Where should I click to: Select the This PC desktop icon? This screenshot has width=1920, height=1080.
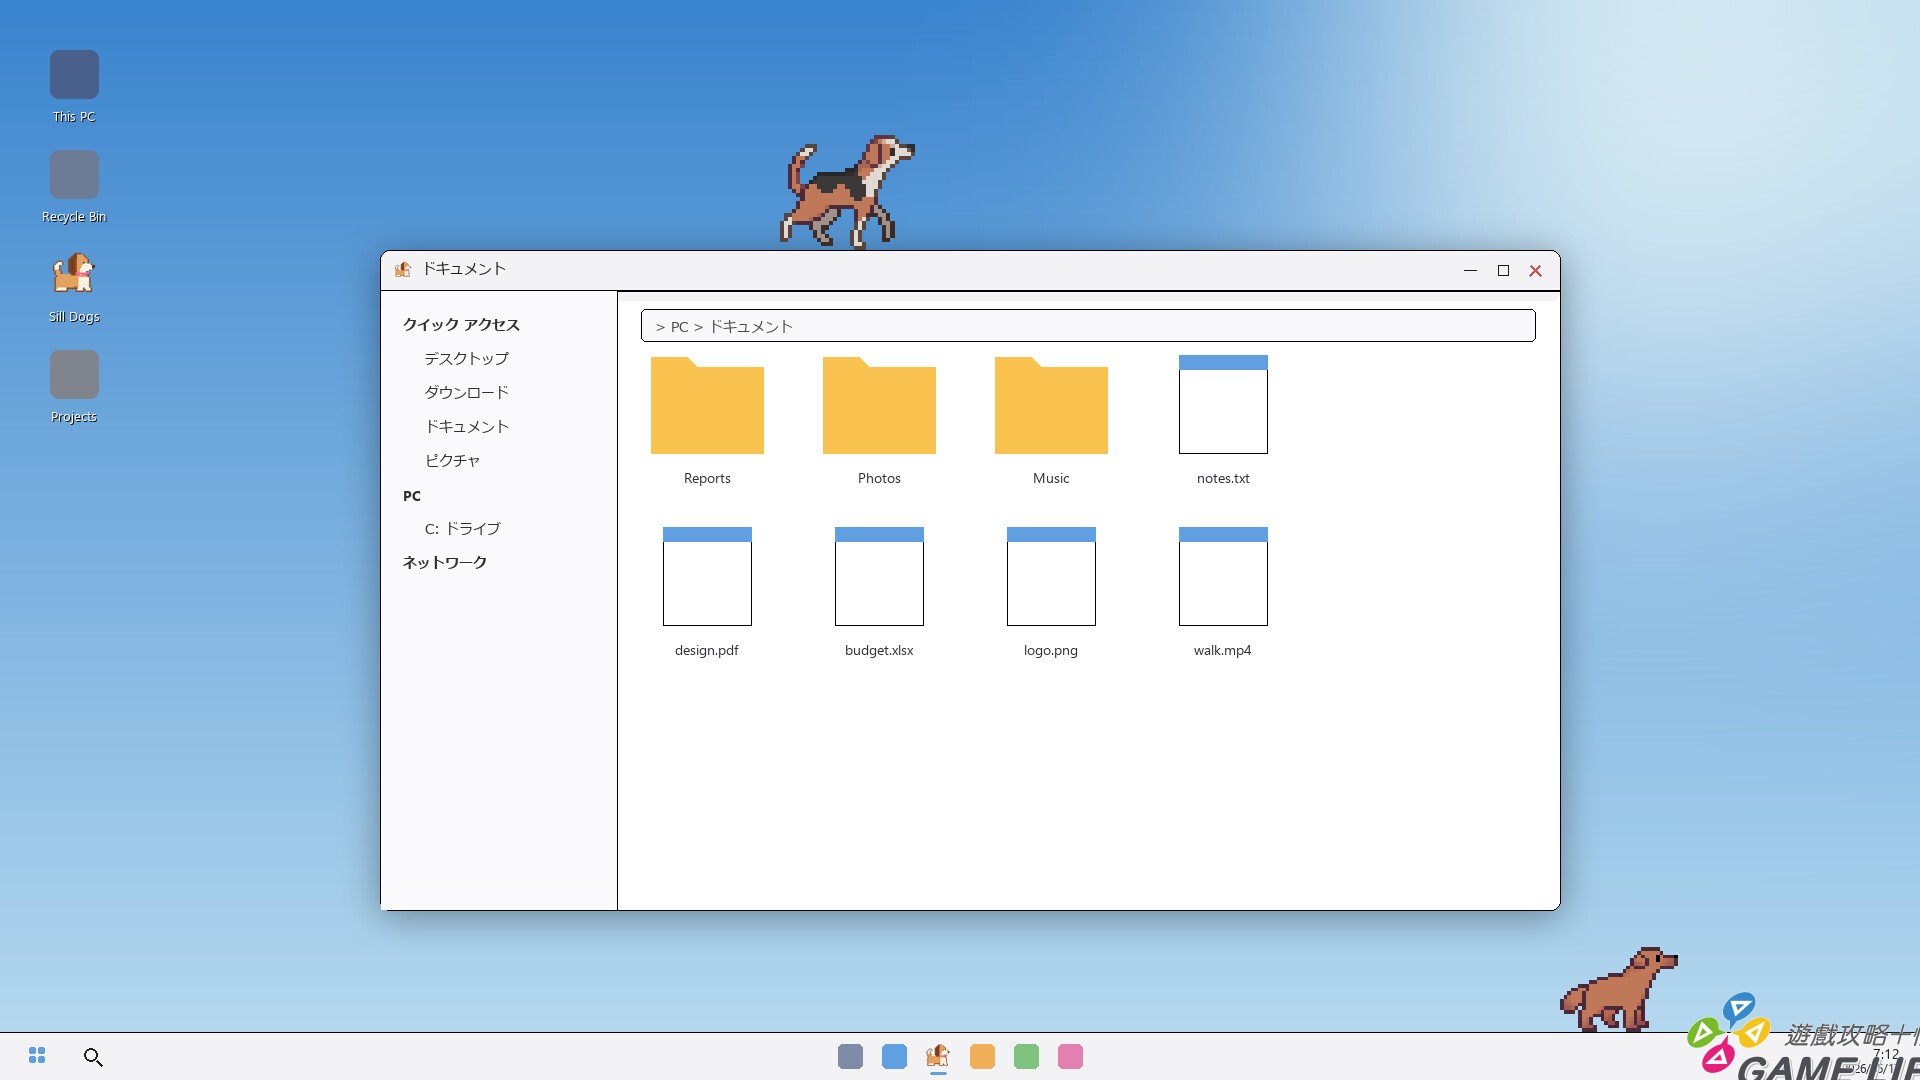click(x=74, y=75)
